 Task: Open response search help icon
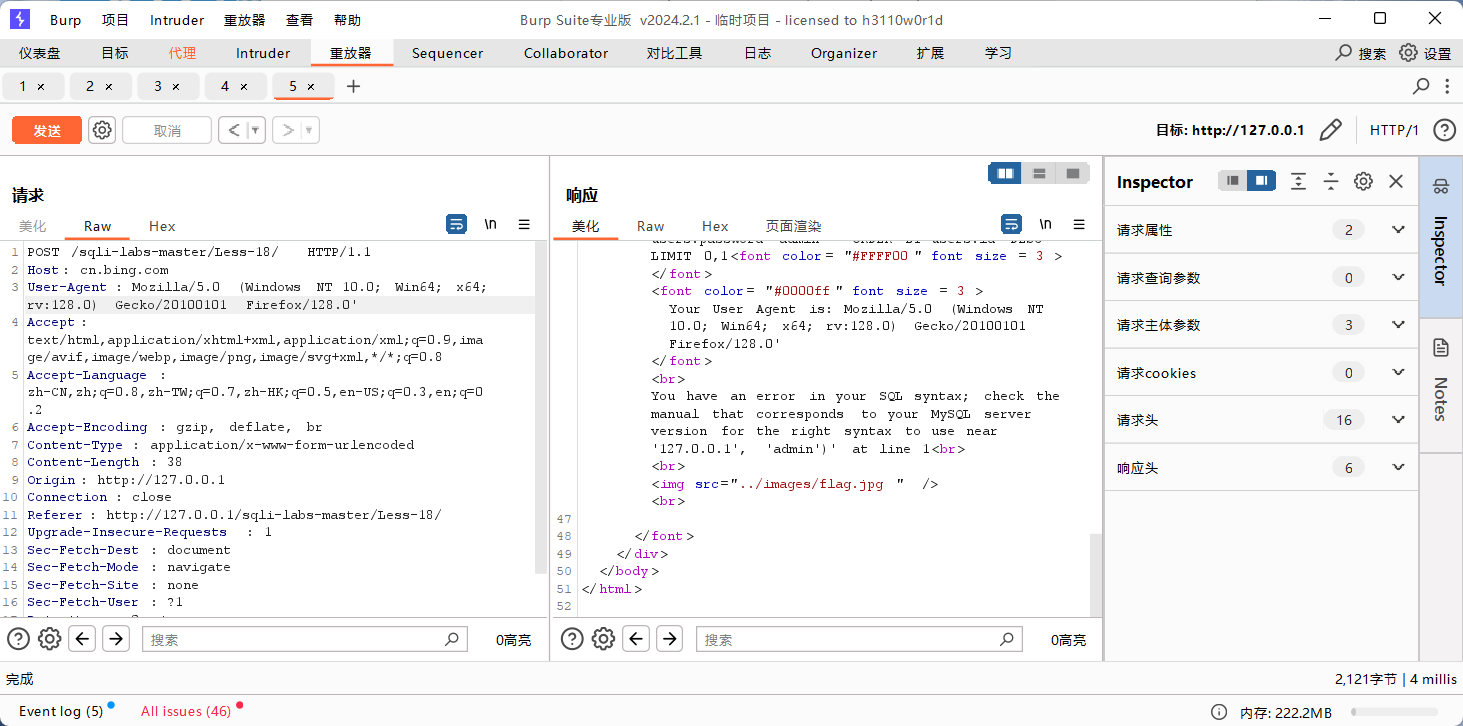(x=572, y=639)
